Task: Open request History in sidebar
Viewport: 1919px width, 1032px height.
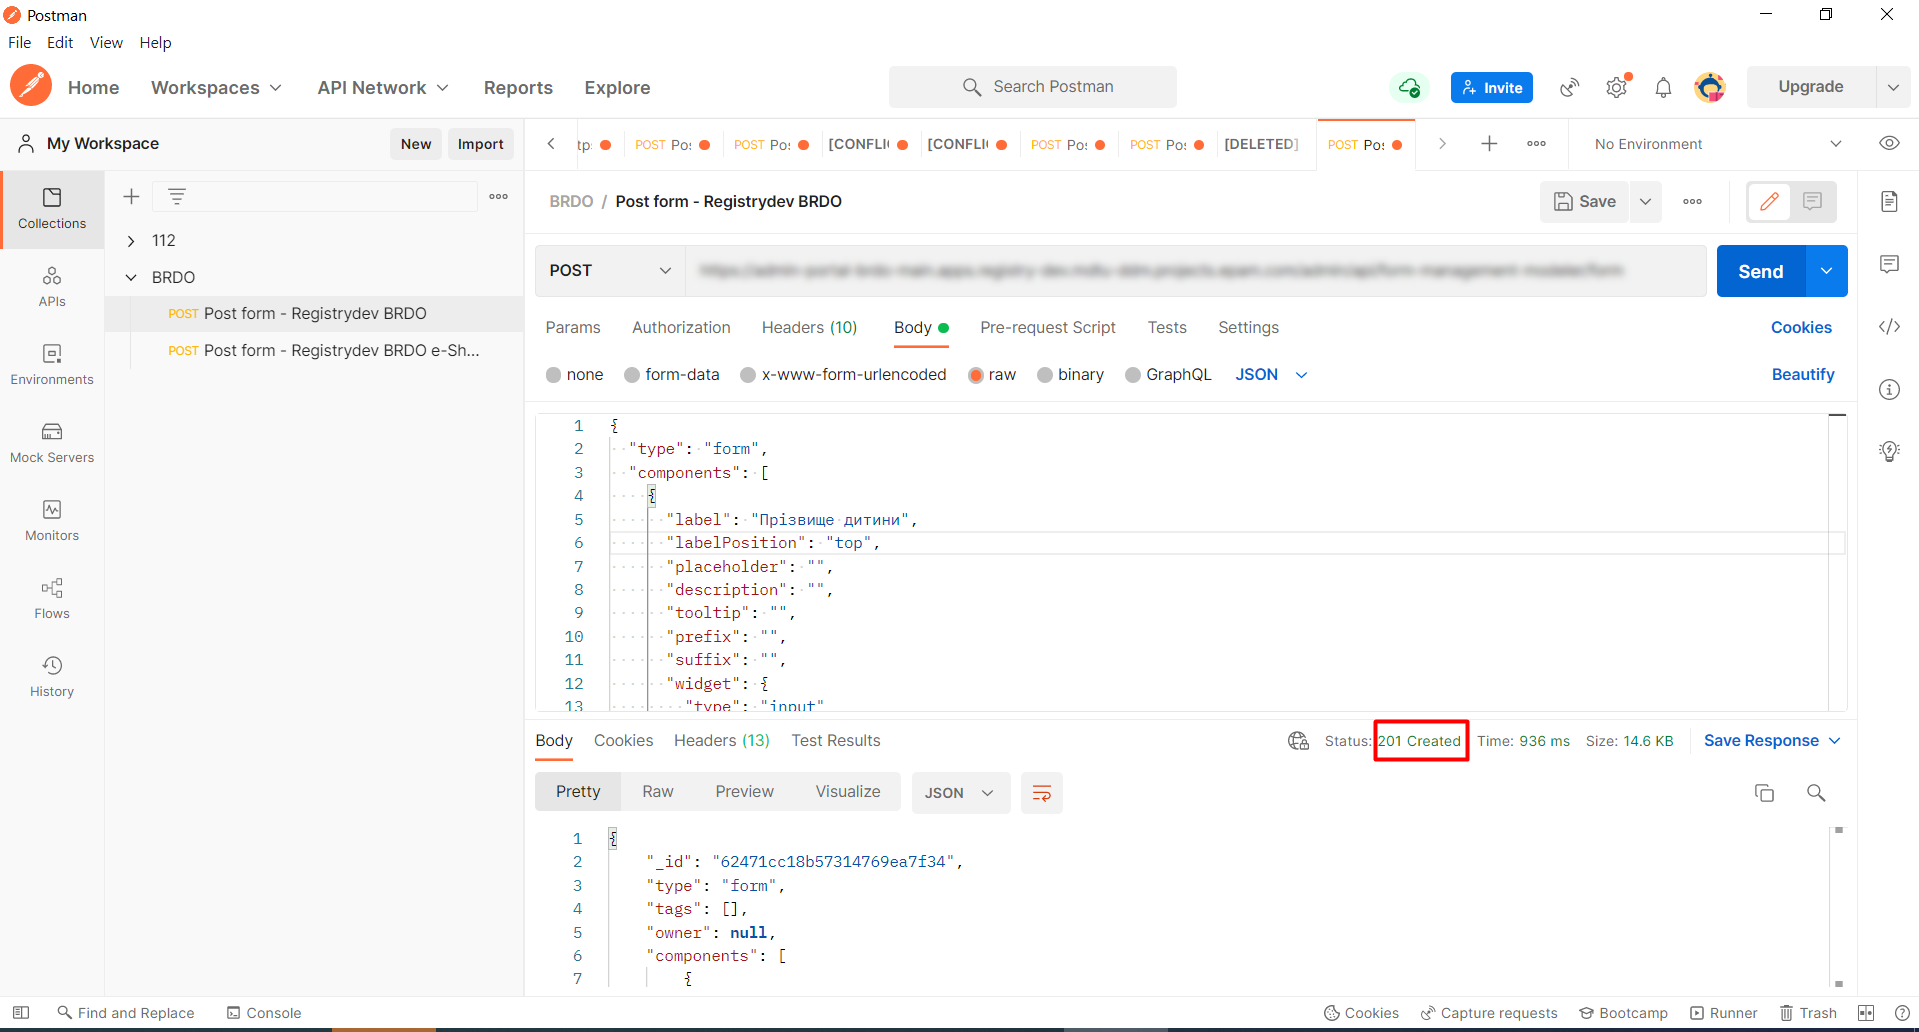Action: pos(52,676)
